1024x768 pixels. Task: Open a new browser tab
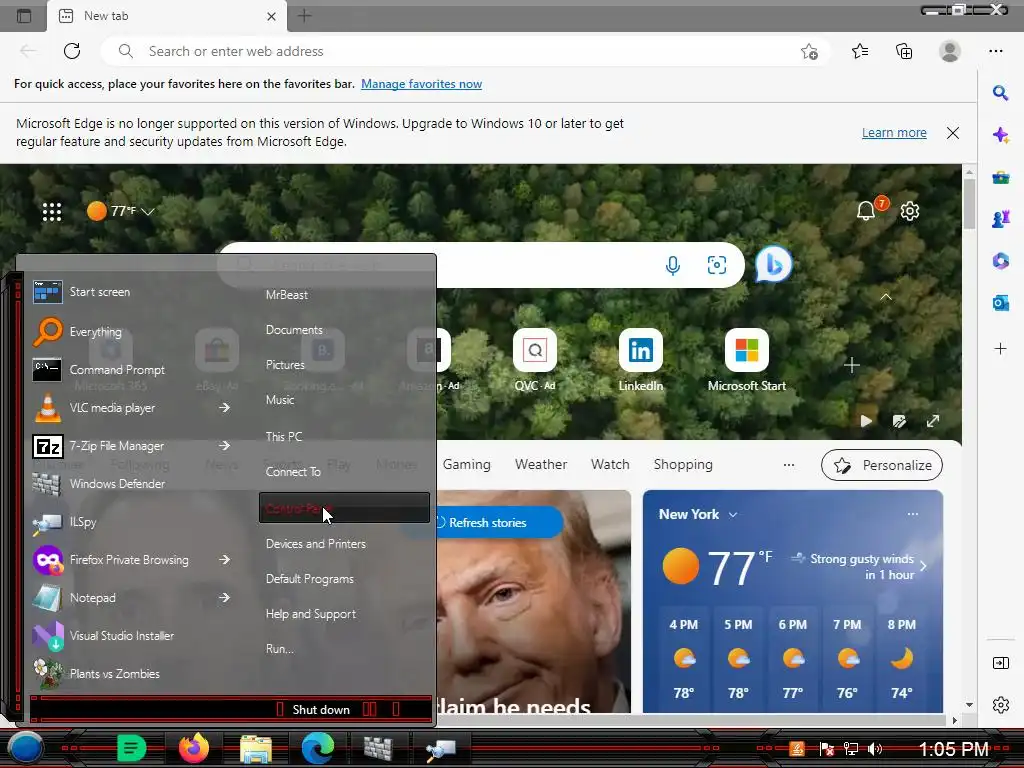tap(304, 16)
